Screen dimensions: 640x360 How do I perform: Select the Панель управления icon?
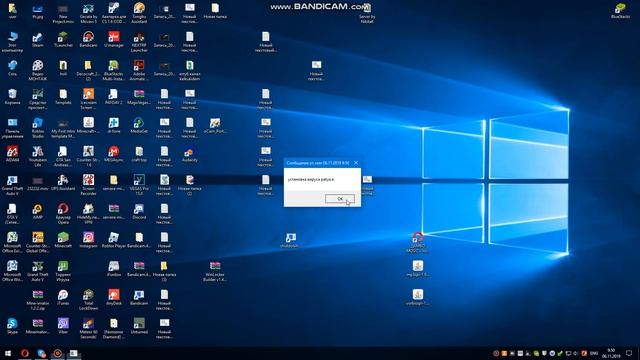[12, 128]
